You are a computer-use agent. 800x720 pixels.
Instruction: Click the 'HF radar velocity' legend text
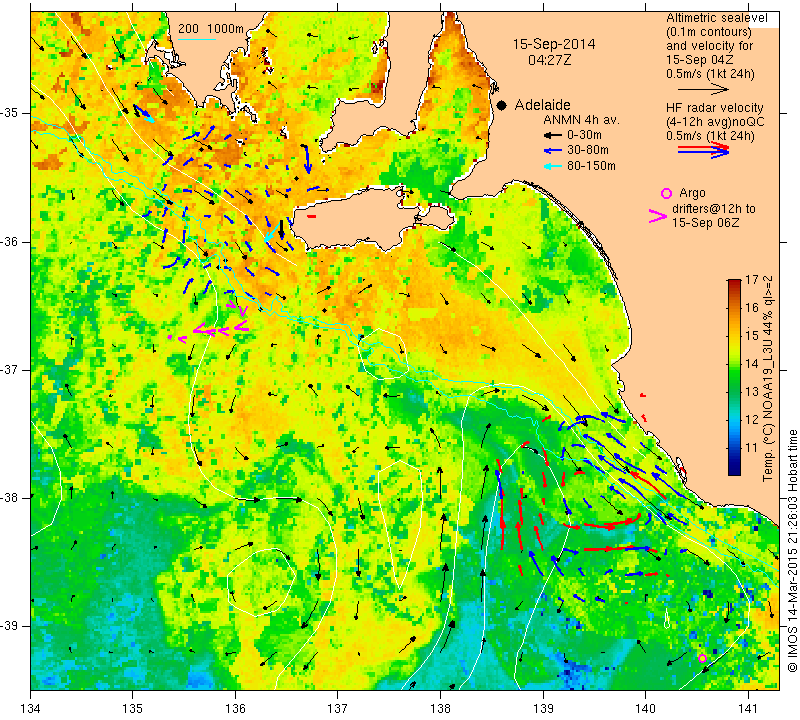pos(714,108)
